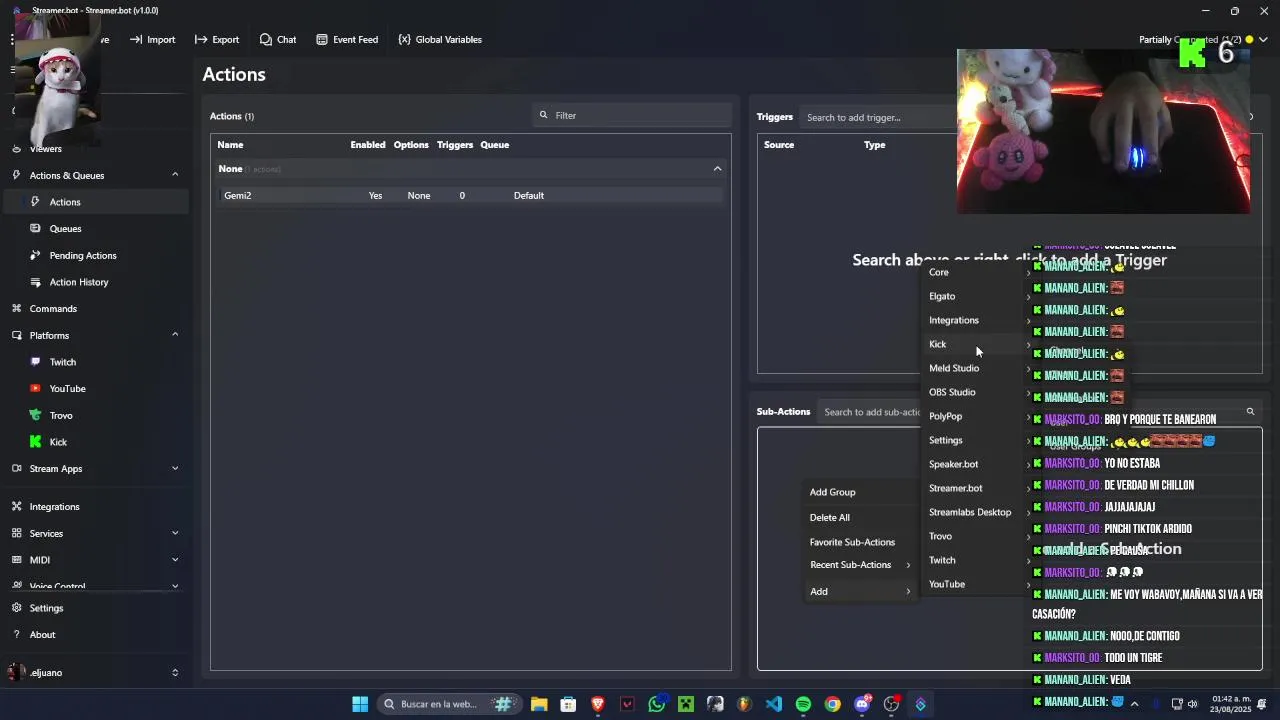Viewport: 1280px width, 720px height.
Task: Click the Enabled column header
Action: pos(368,145)
